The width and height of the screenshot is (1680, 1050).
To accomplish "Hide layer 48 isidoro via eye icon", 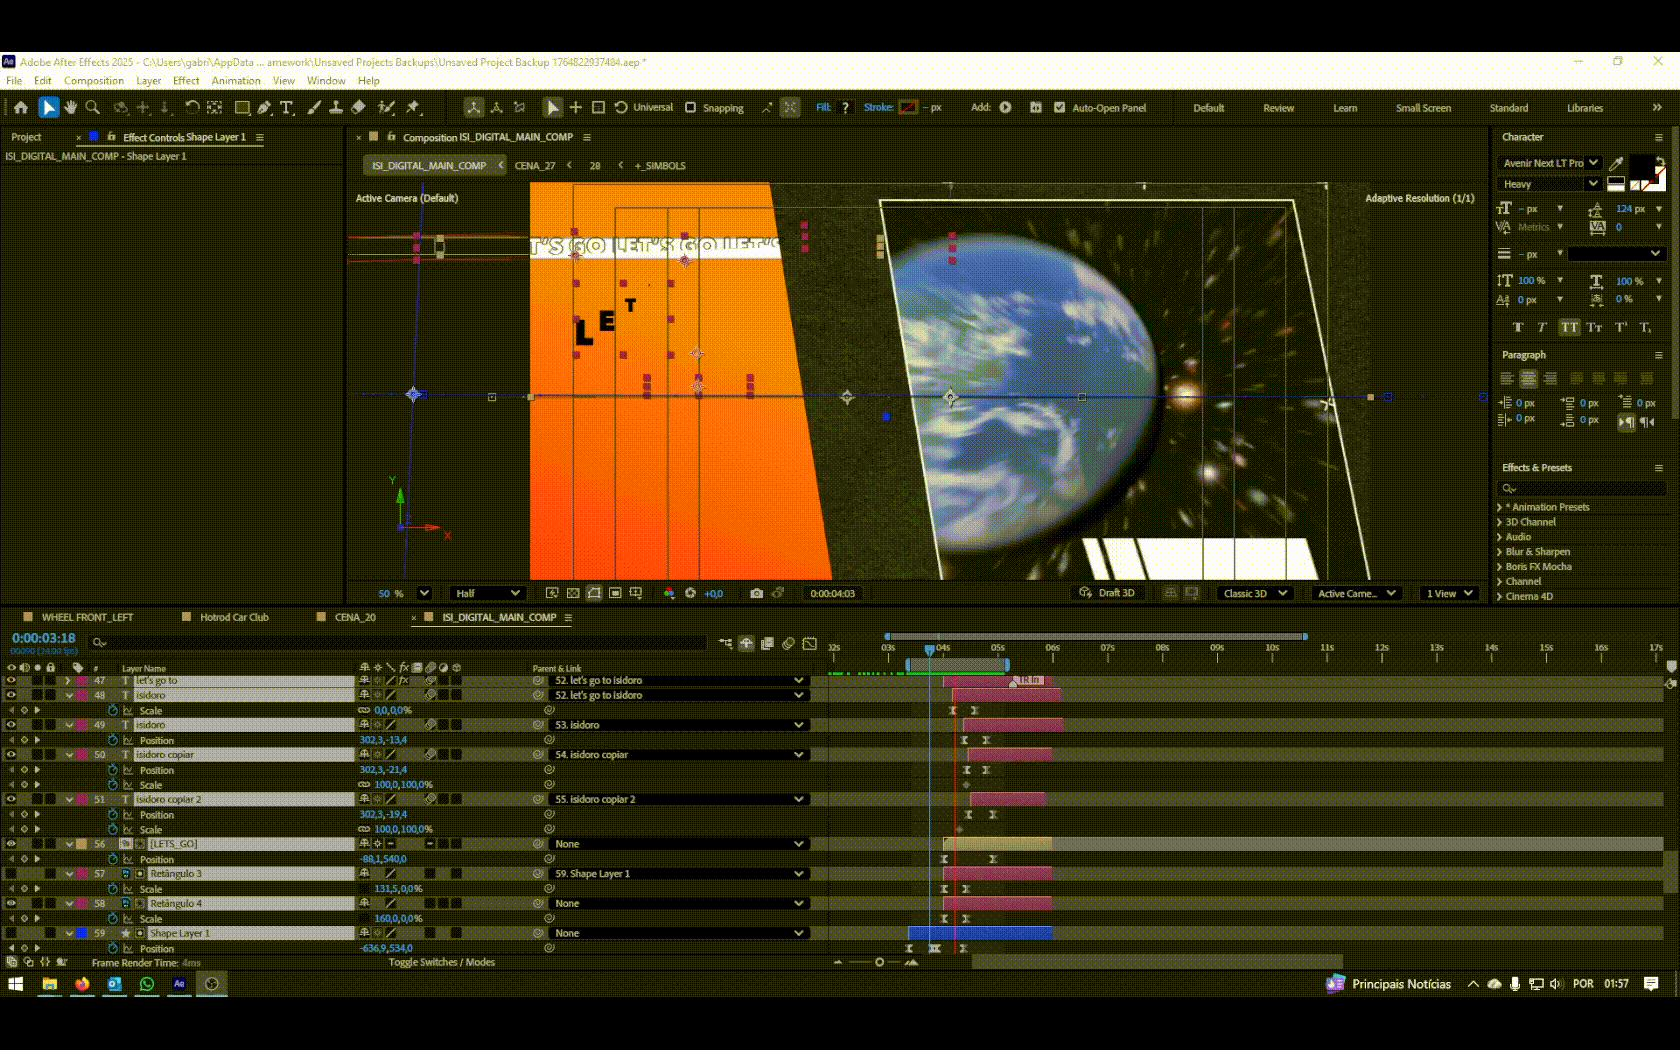I will click(x=11, y=695).
